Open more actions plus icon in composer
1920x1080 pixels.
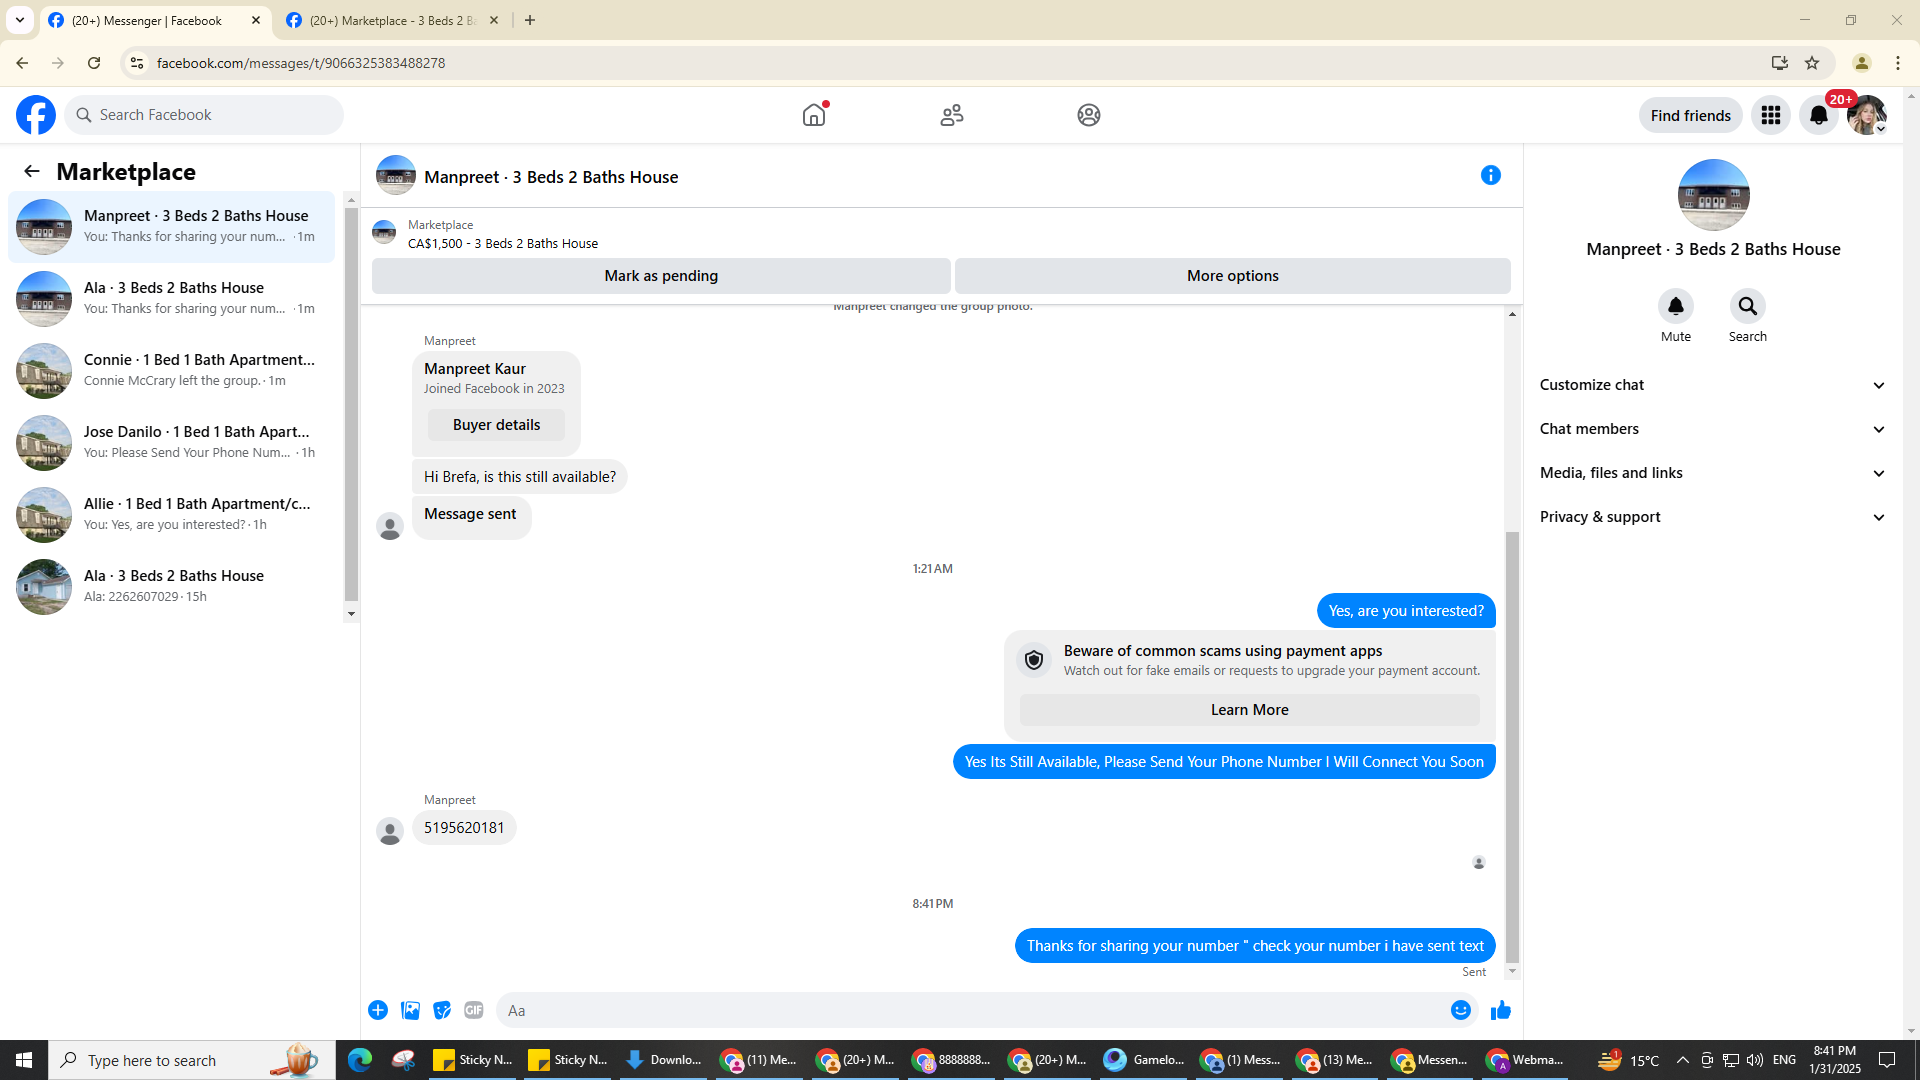378,1010
